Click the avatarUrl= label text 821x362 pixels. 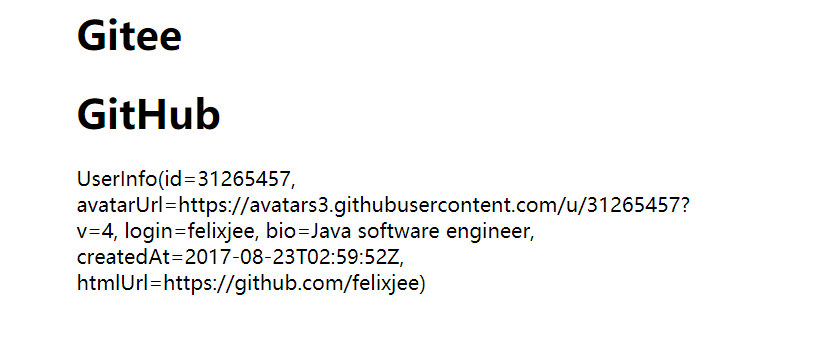pyautogui.click(x=127, y=205)
